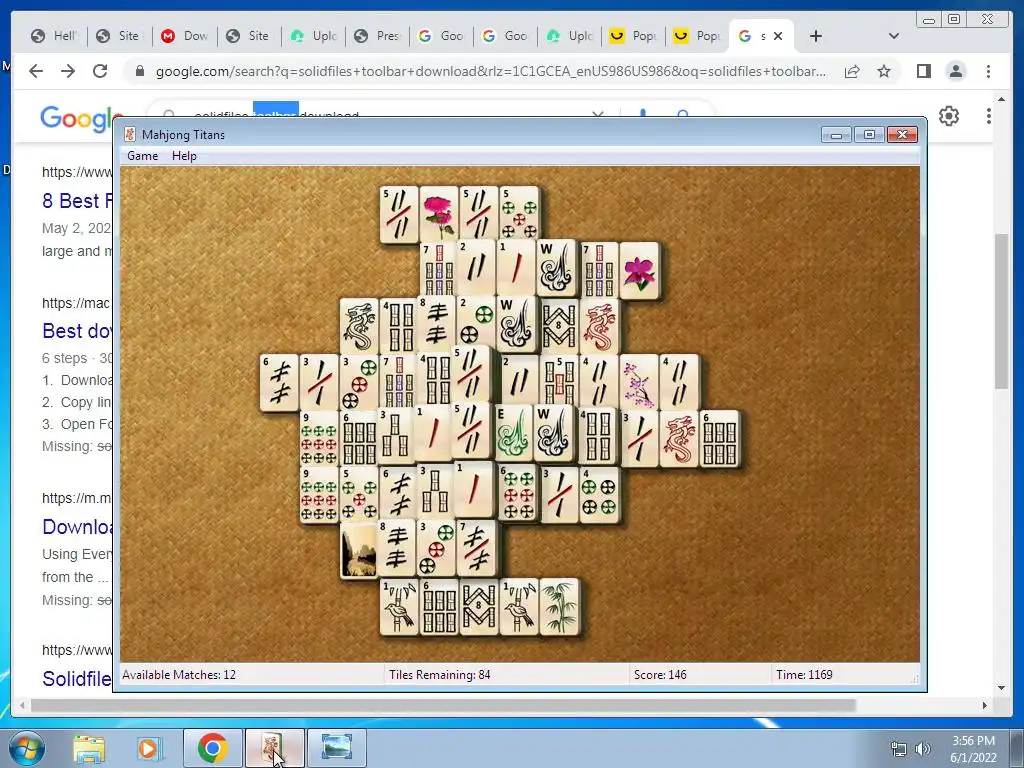This screenshot has width=1024, height=768.
Task: Open the Help menu in Mahjong Titans
Action: pyautogui.click(x=184, y=156)
